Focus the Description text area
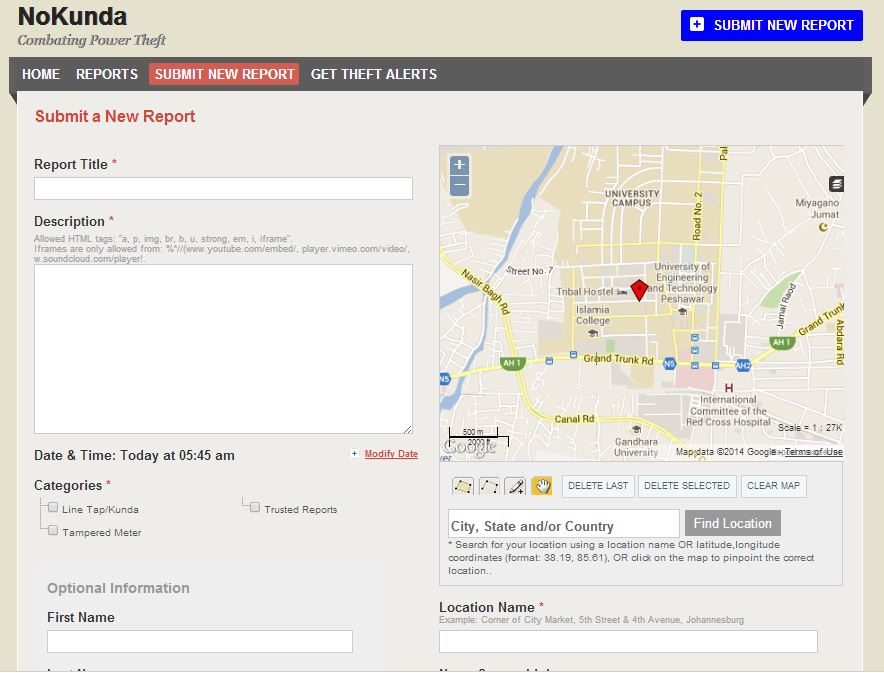The image size is (884, 673). [x=223, y=349]
